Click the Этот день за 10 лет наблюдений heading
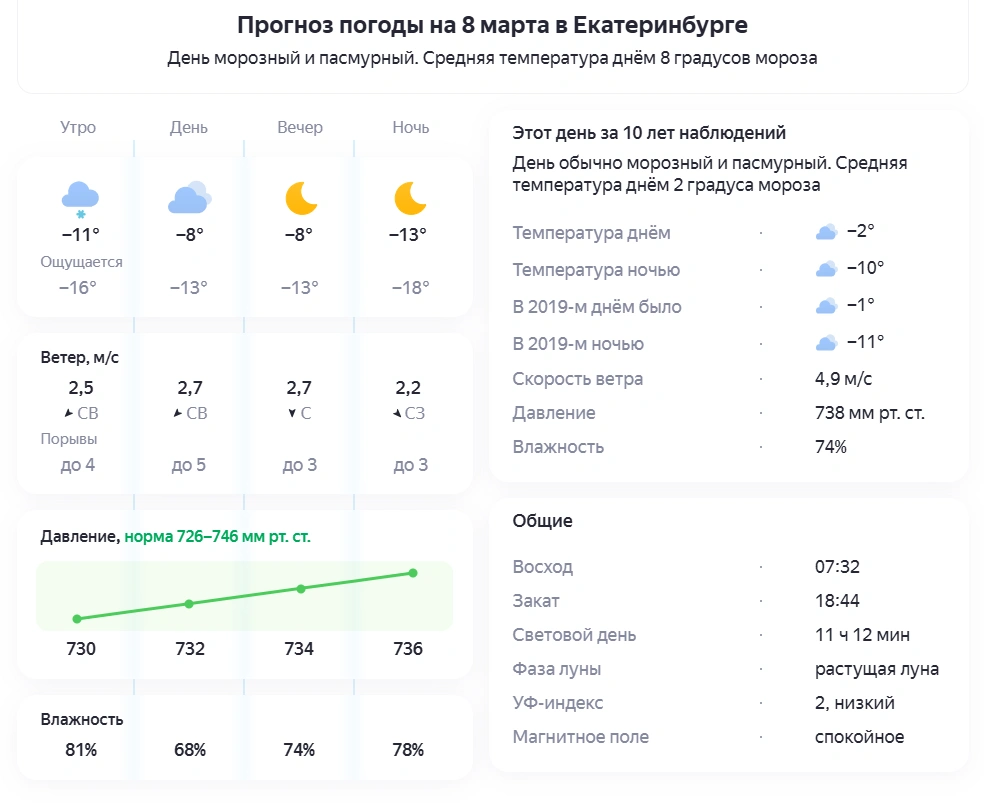The image size is (984, 803). coord(649,133)
